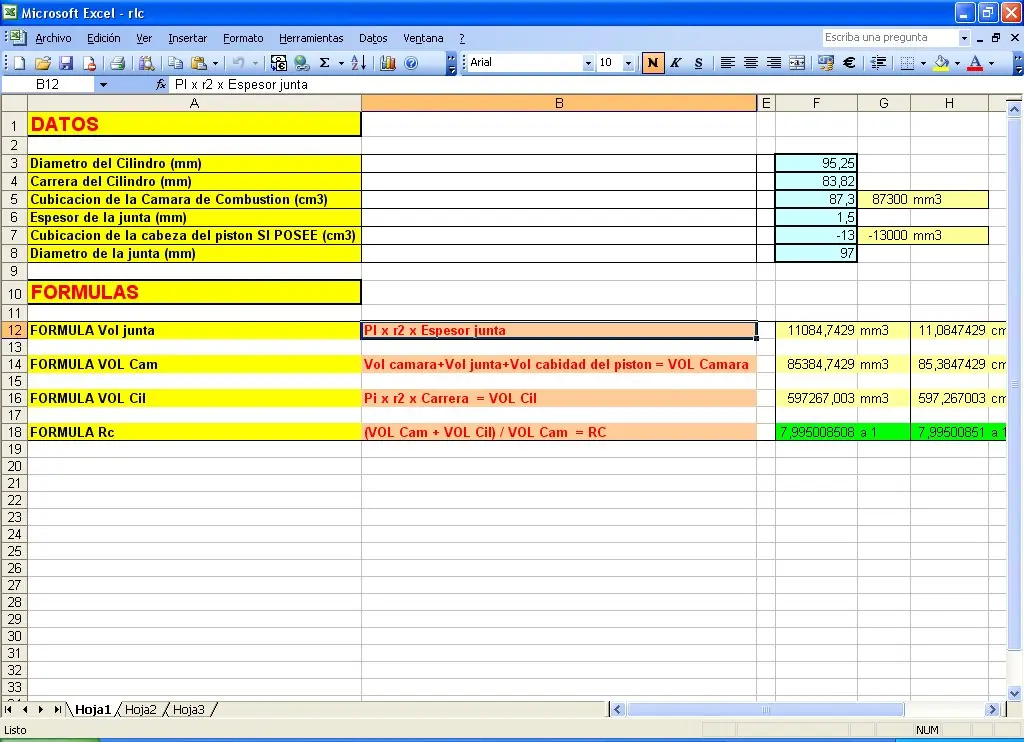
Task: Merge and center selected cells
Action: pyautogui.click(x=797, y=63)
